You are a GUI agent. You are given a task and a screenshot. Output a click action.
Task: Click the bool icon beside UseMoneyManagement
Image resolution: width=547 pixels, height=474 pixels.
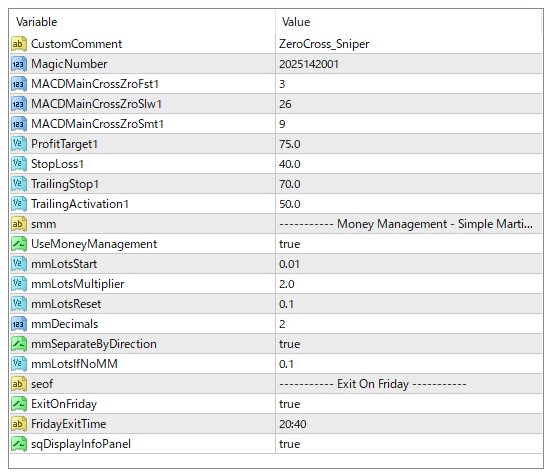(19, 244)
